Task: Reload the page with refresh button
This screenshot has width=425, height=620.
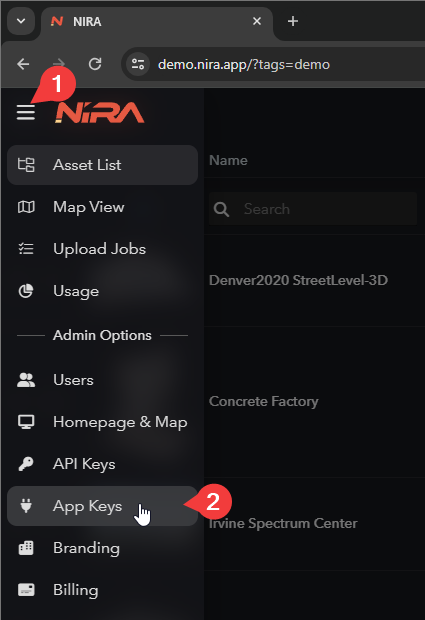Action: (x=95, y=64)
